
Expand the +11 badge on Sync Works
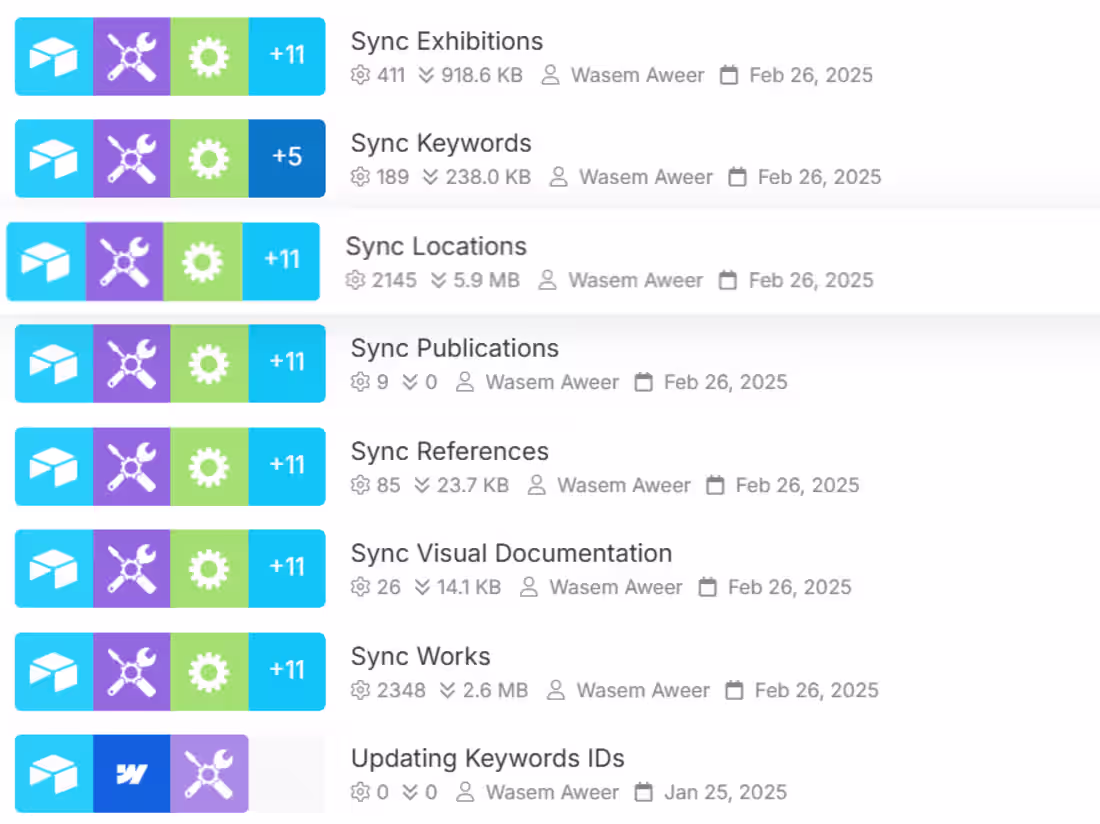(x=287, y=671)
